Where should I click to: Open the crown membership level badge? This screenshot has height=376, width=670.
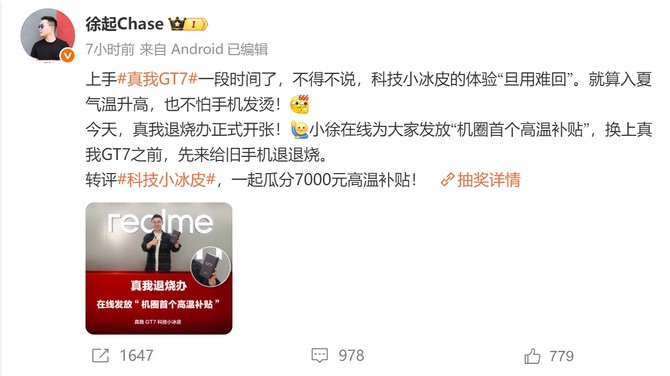click(x=188, y=24)
